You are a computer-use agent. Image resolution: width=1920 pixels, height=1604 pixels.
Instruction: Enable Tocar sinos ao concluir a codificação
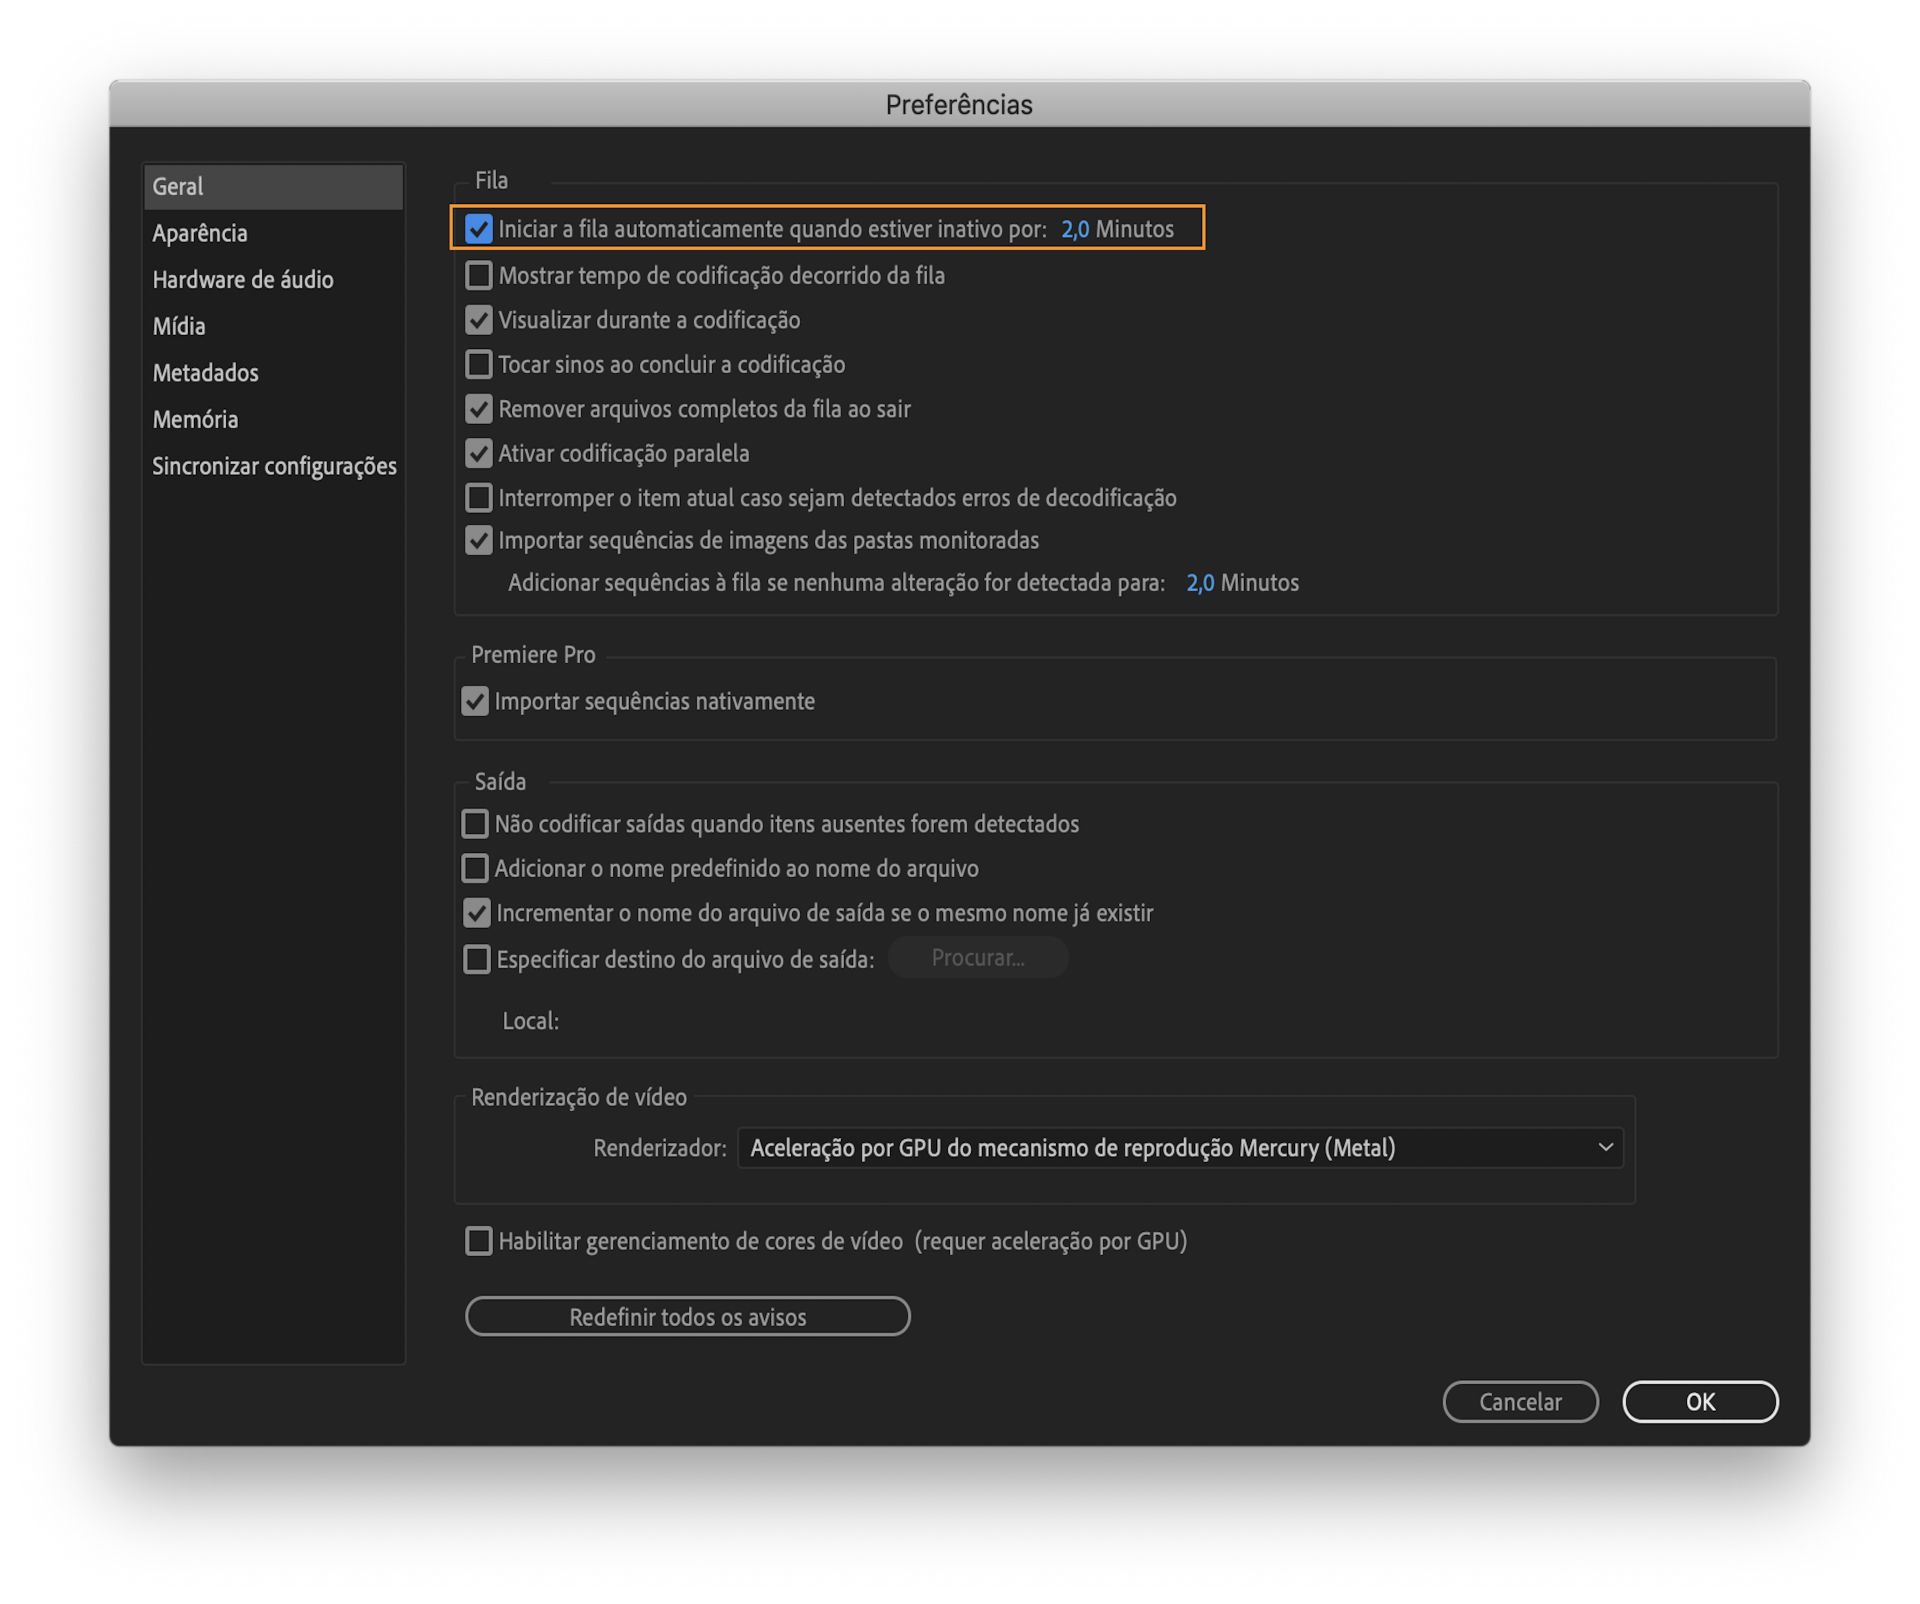click(x=479, y=364)
